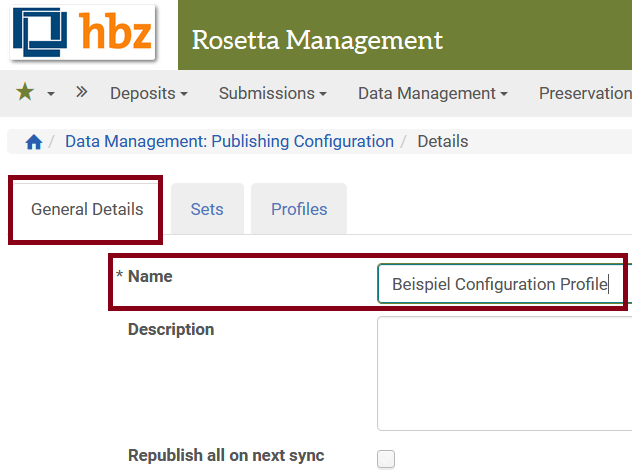
Task: Open the favorites star icon
Action: click(x=25, y=93)
